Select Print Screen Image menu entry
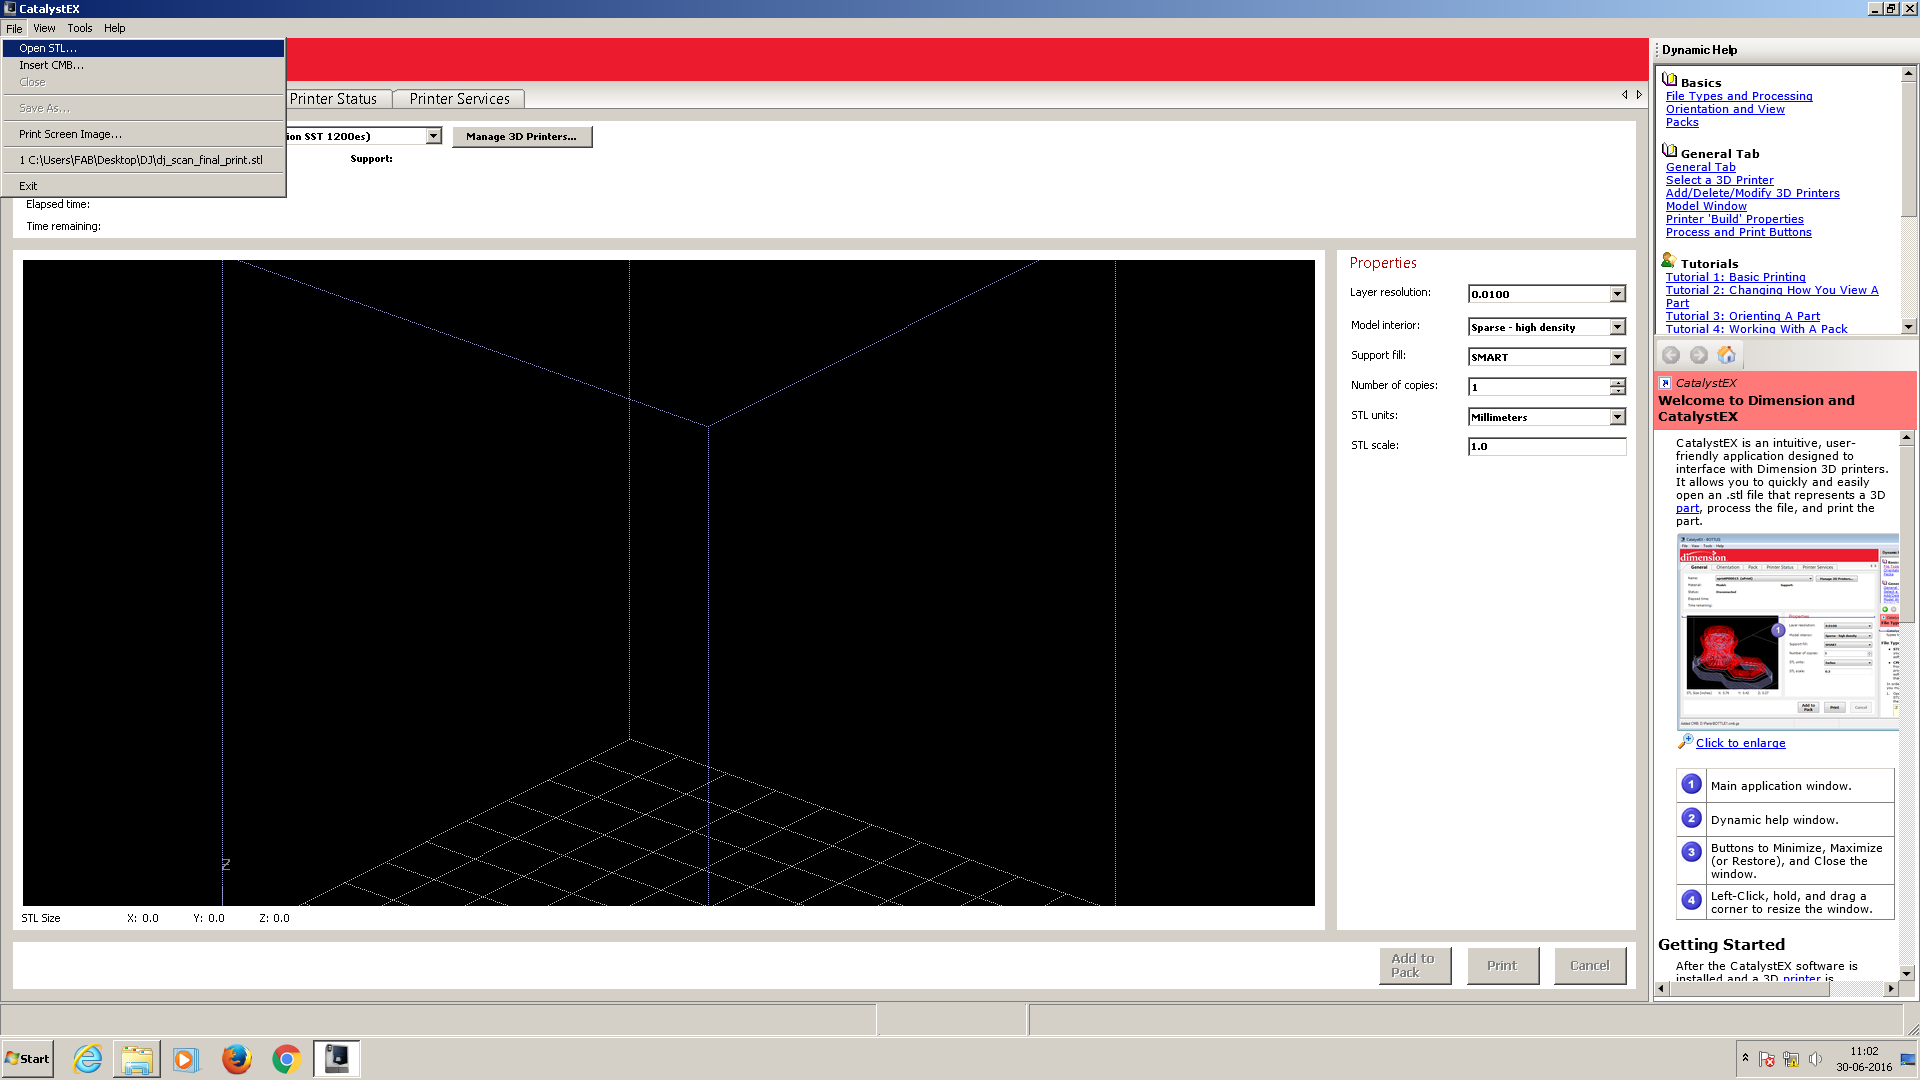1920x1080 pixels. (x=143, y=134)
